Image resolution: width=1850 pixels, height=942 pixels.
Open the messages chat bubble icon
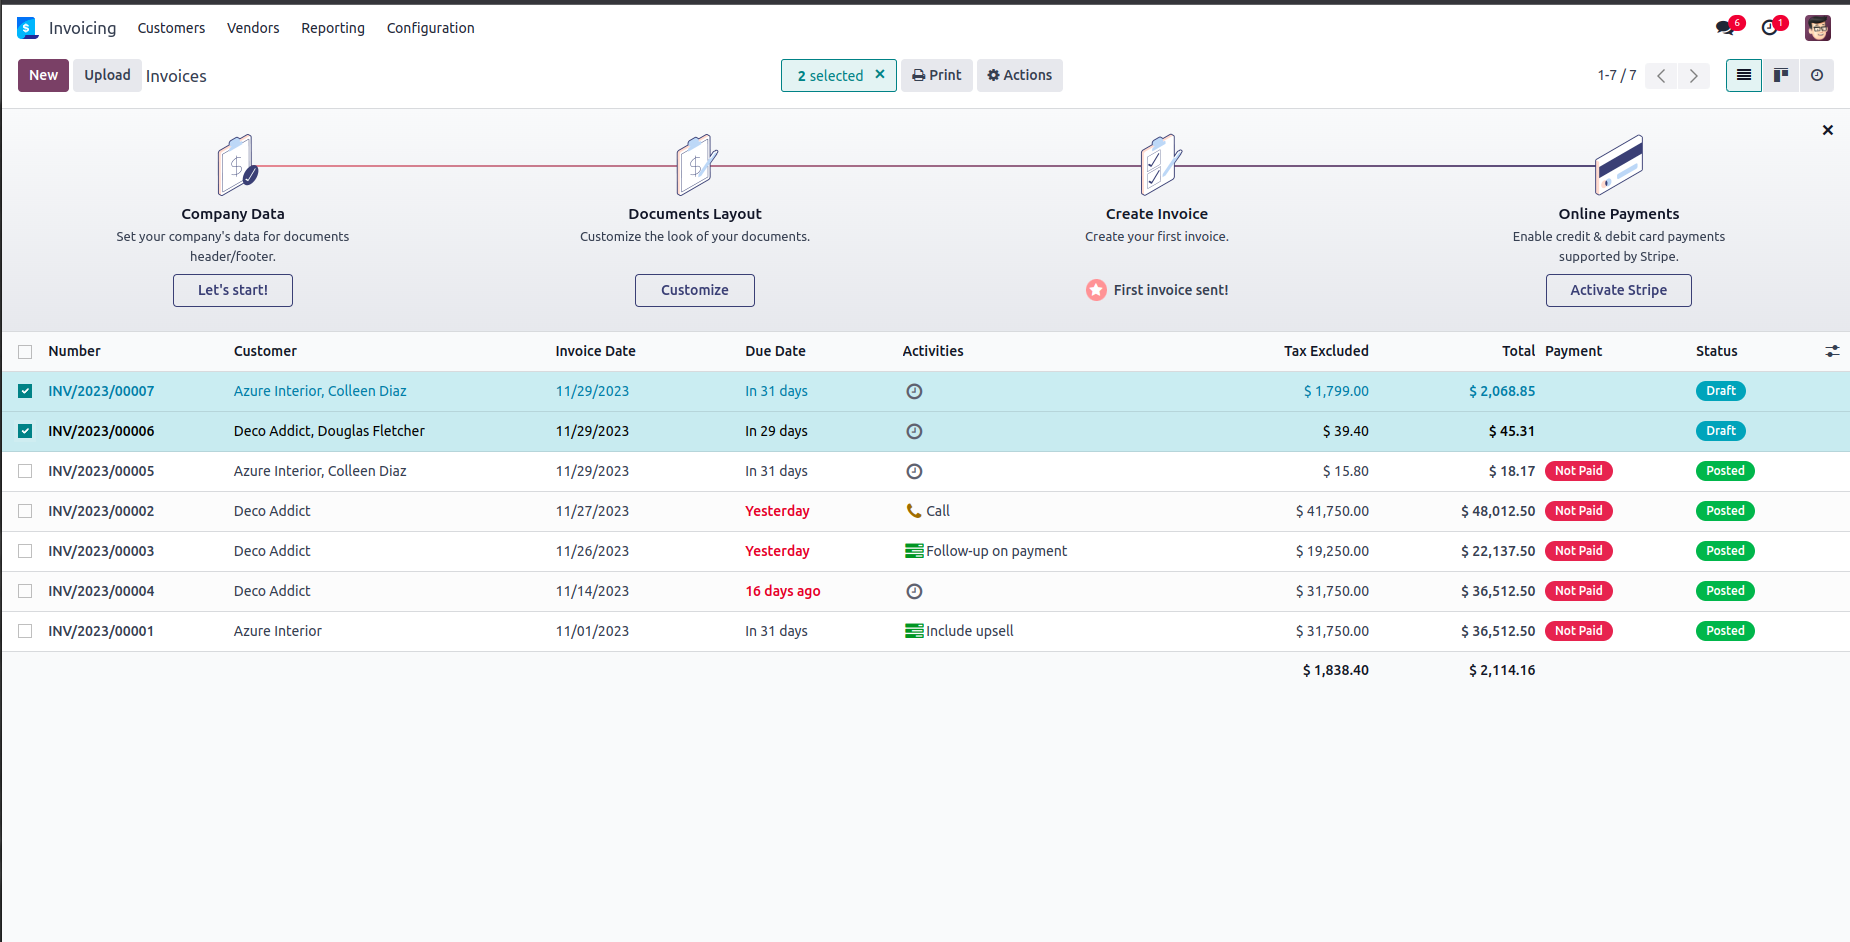(x=1725, y=28)
